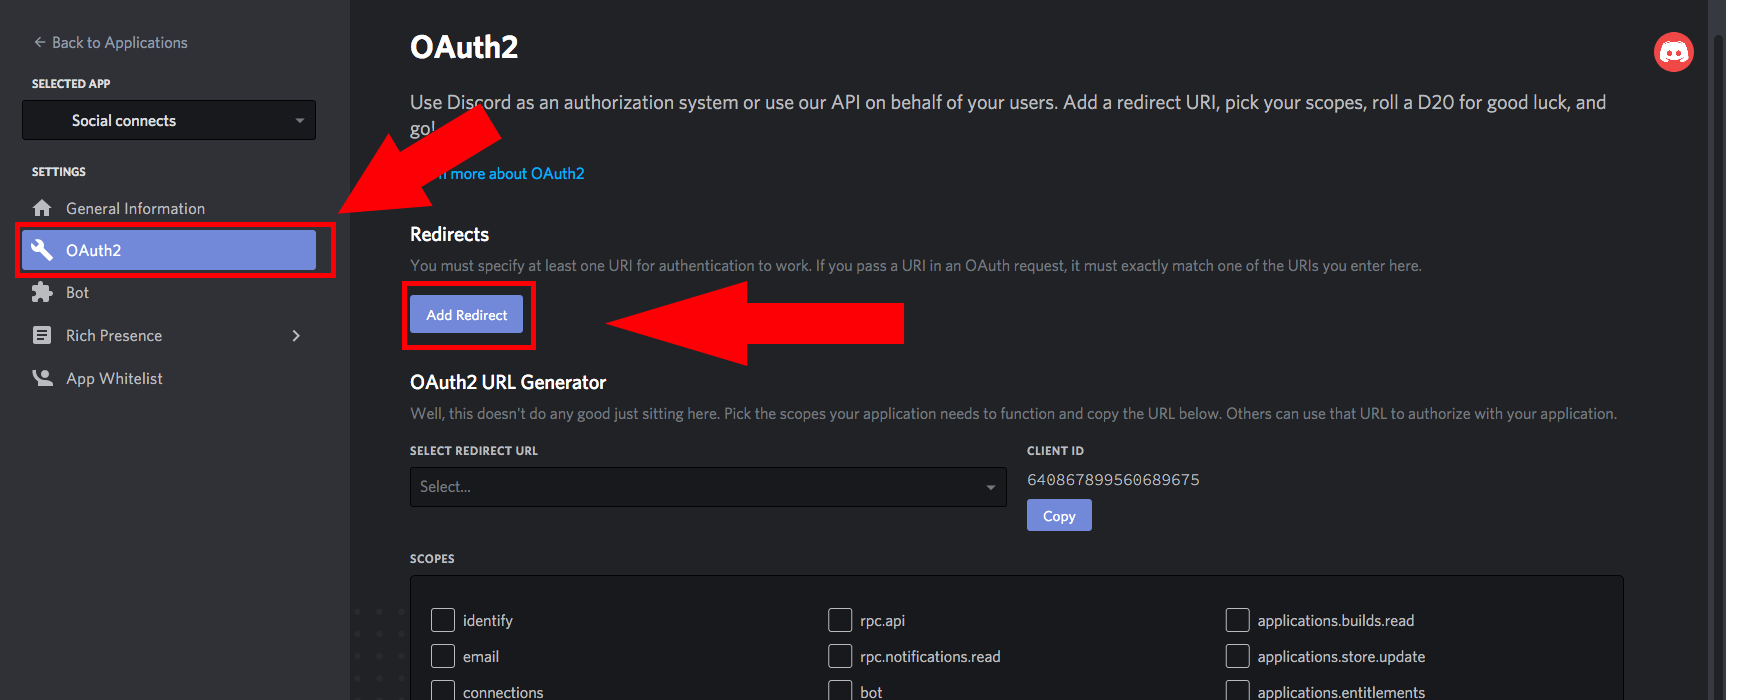Tick the applications.builds.read checkbox

[1238, 620]
